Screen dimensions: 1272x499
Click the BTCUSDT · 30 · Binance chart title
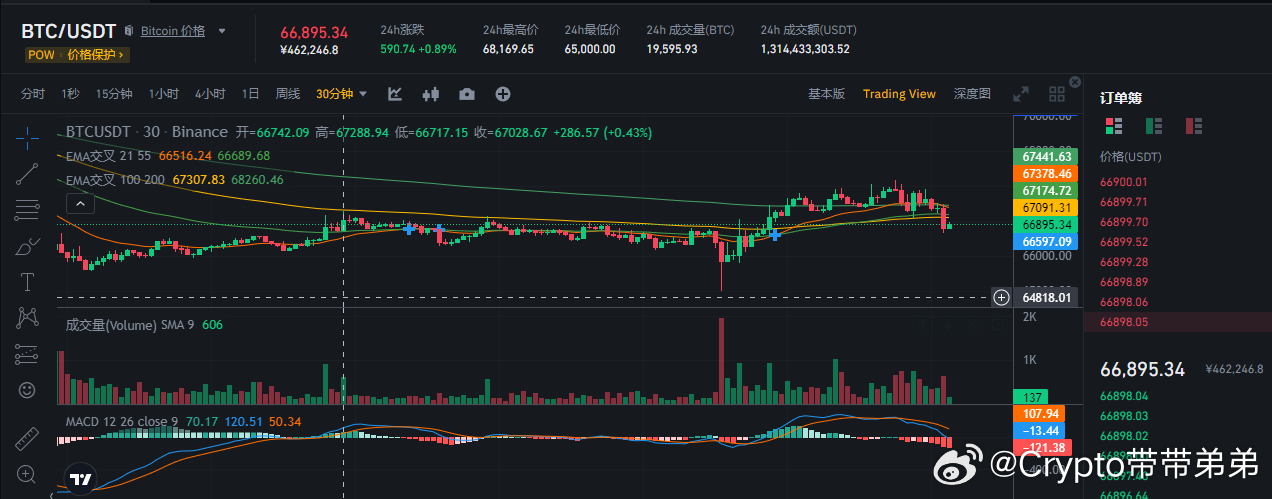pyautogui.click(x=147, y=131)
